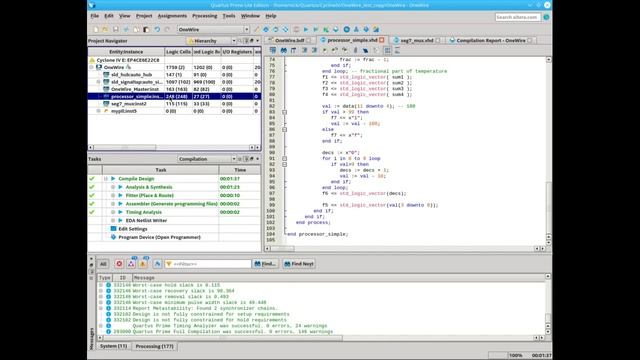The height and width of the screenshot is (360, 640).
Task: Expand the Analysis & Synthesis task
Action: [113, 187]
